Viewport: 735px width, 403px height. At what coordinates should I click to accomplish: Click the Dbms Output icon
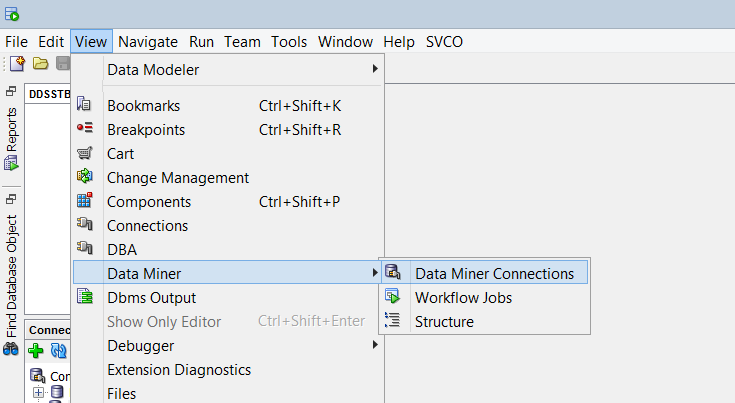pyautogui.click(x=85, y=296)
